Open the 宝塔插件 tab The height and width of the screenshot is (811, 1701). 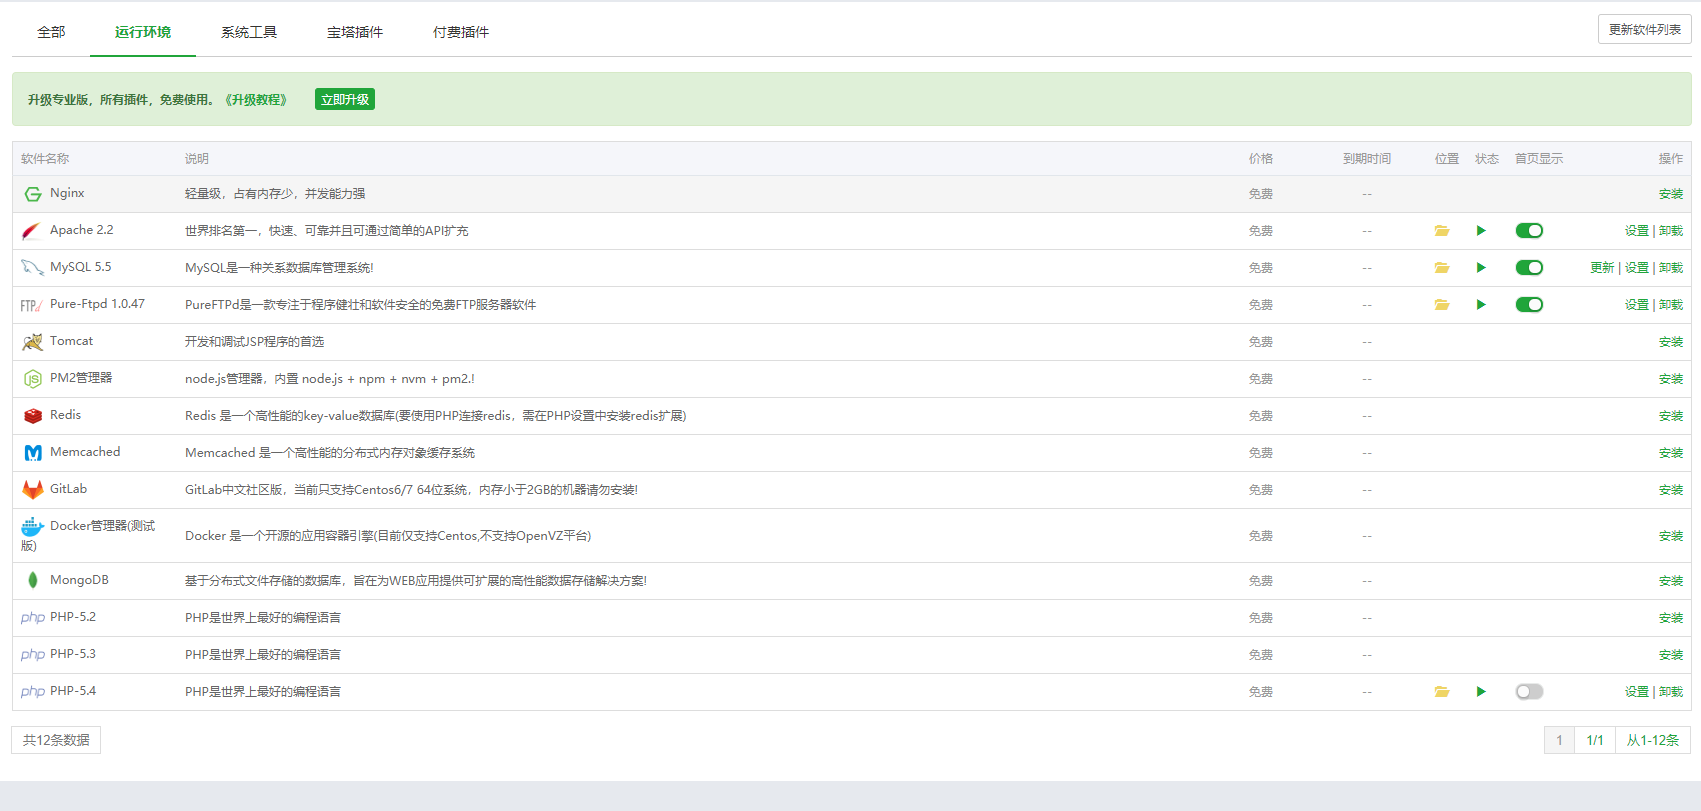tap(355, 32)
